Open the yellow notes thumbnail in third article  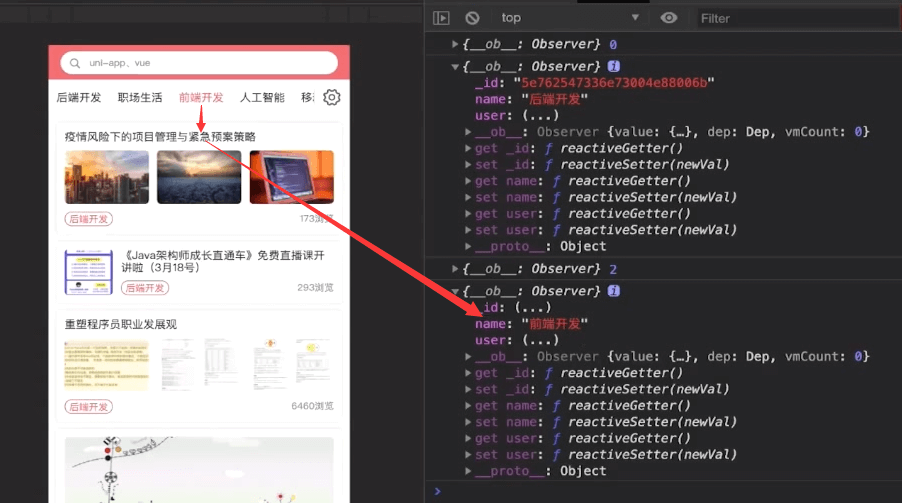click(107, 365)
